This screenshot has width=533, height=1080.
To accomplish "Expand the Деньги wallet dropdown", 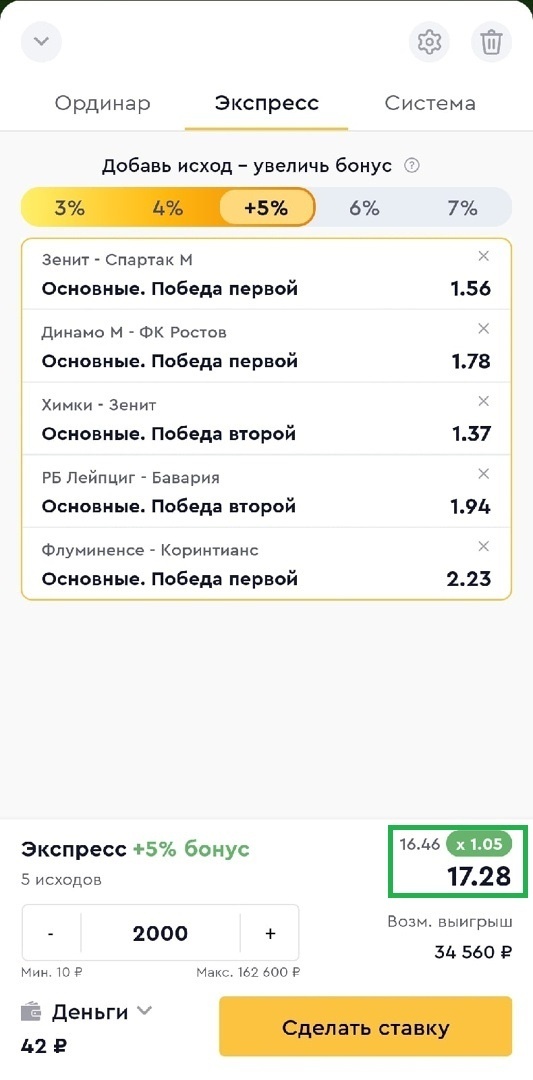I will (x=144, y=1010).
